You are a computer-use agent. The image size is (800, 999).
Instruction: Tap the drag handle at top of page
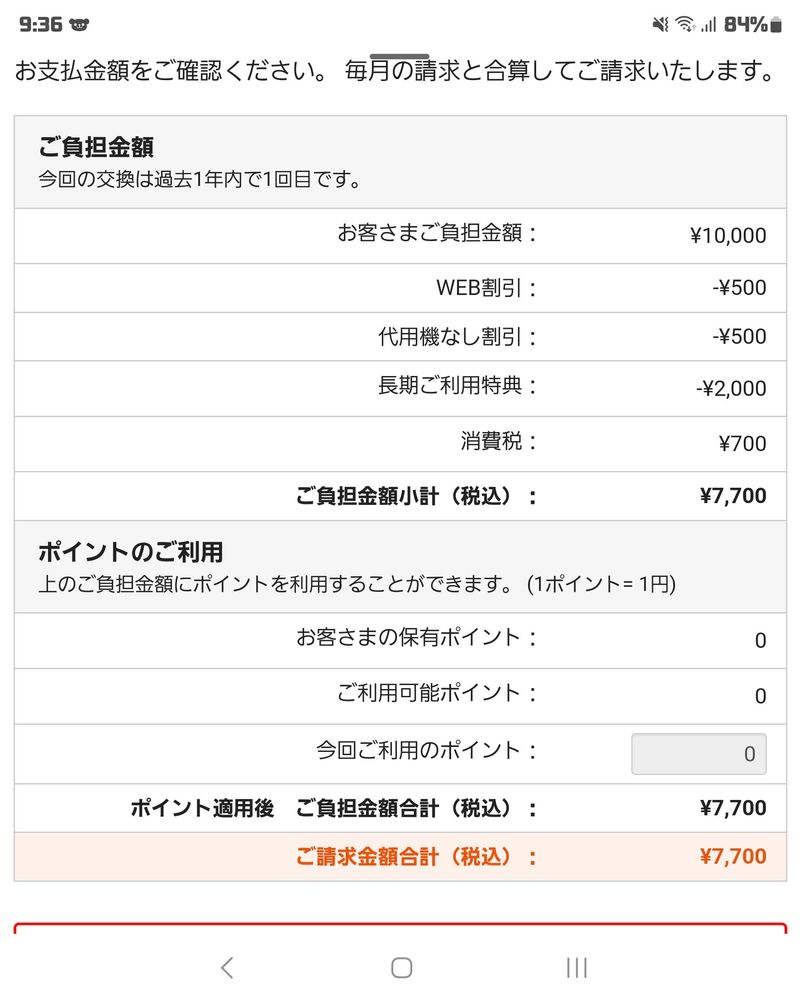[399, 57]
